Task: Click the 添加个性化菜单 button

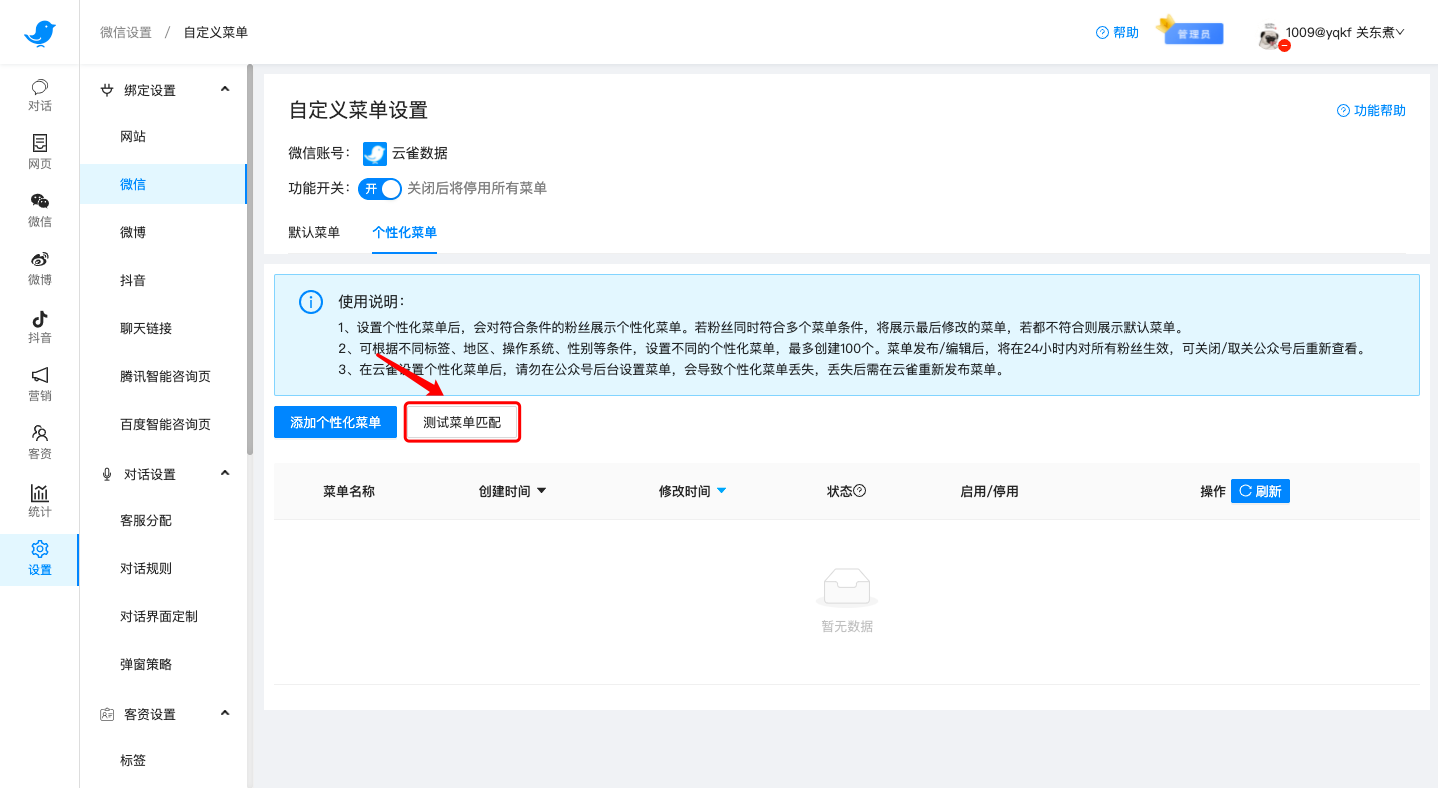Action: tap(335, 421)
